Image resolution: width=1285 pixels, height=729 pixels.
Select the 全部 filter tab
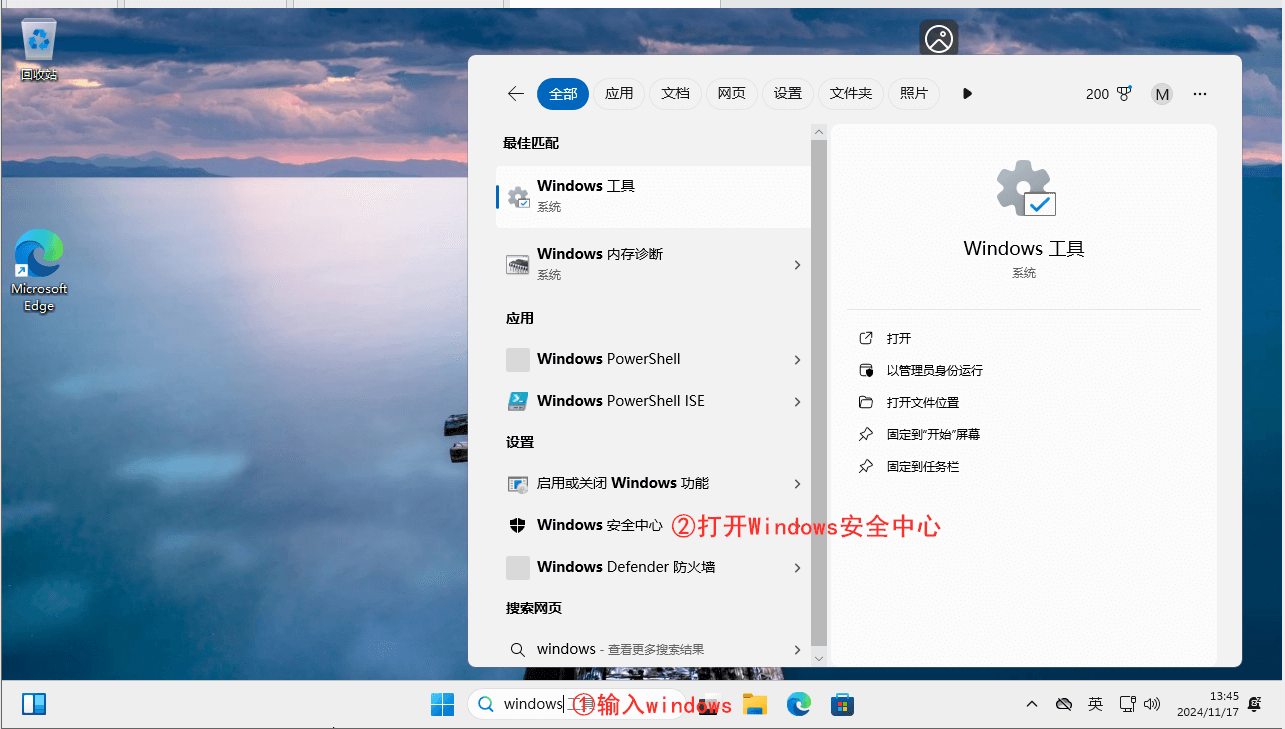pos(563,94)
